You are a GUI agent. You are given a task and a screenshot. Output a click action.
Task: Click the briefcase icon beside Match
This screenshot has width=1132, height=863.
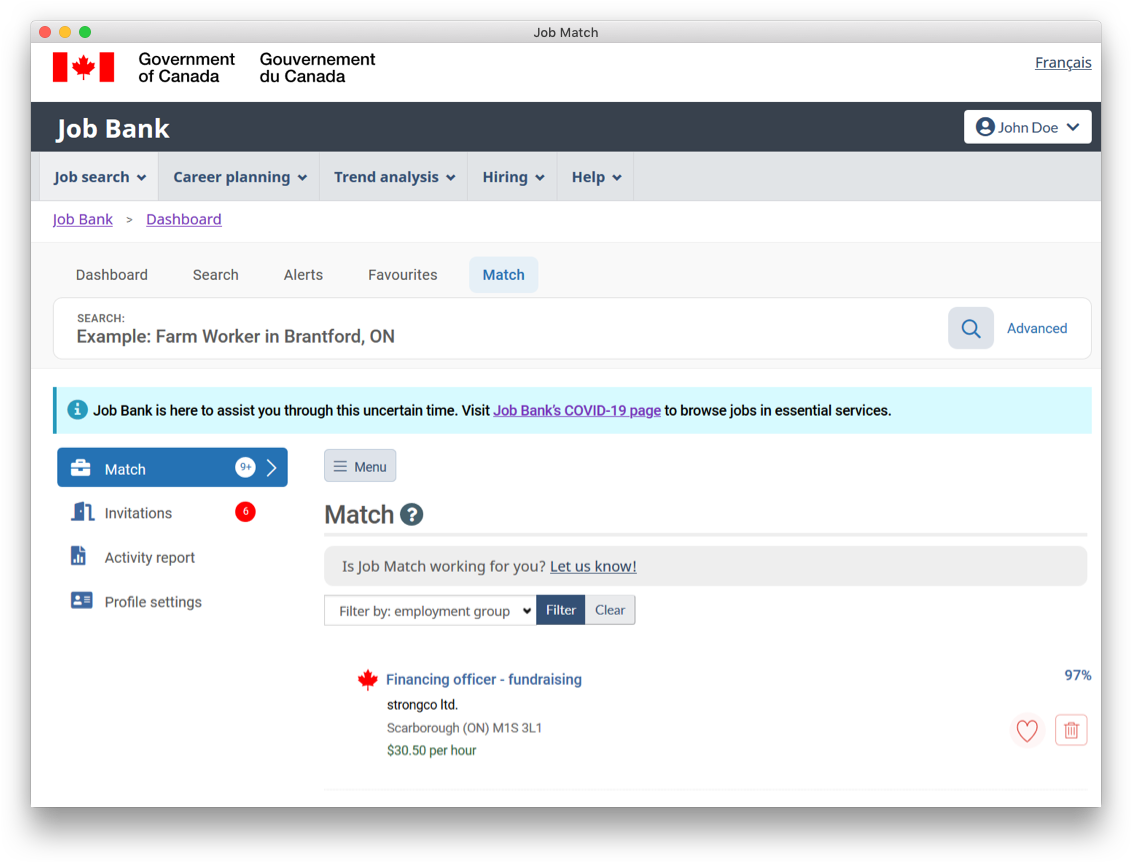pyautogui.click(x=81, y=468)
